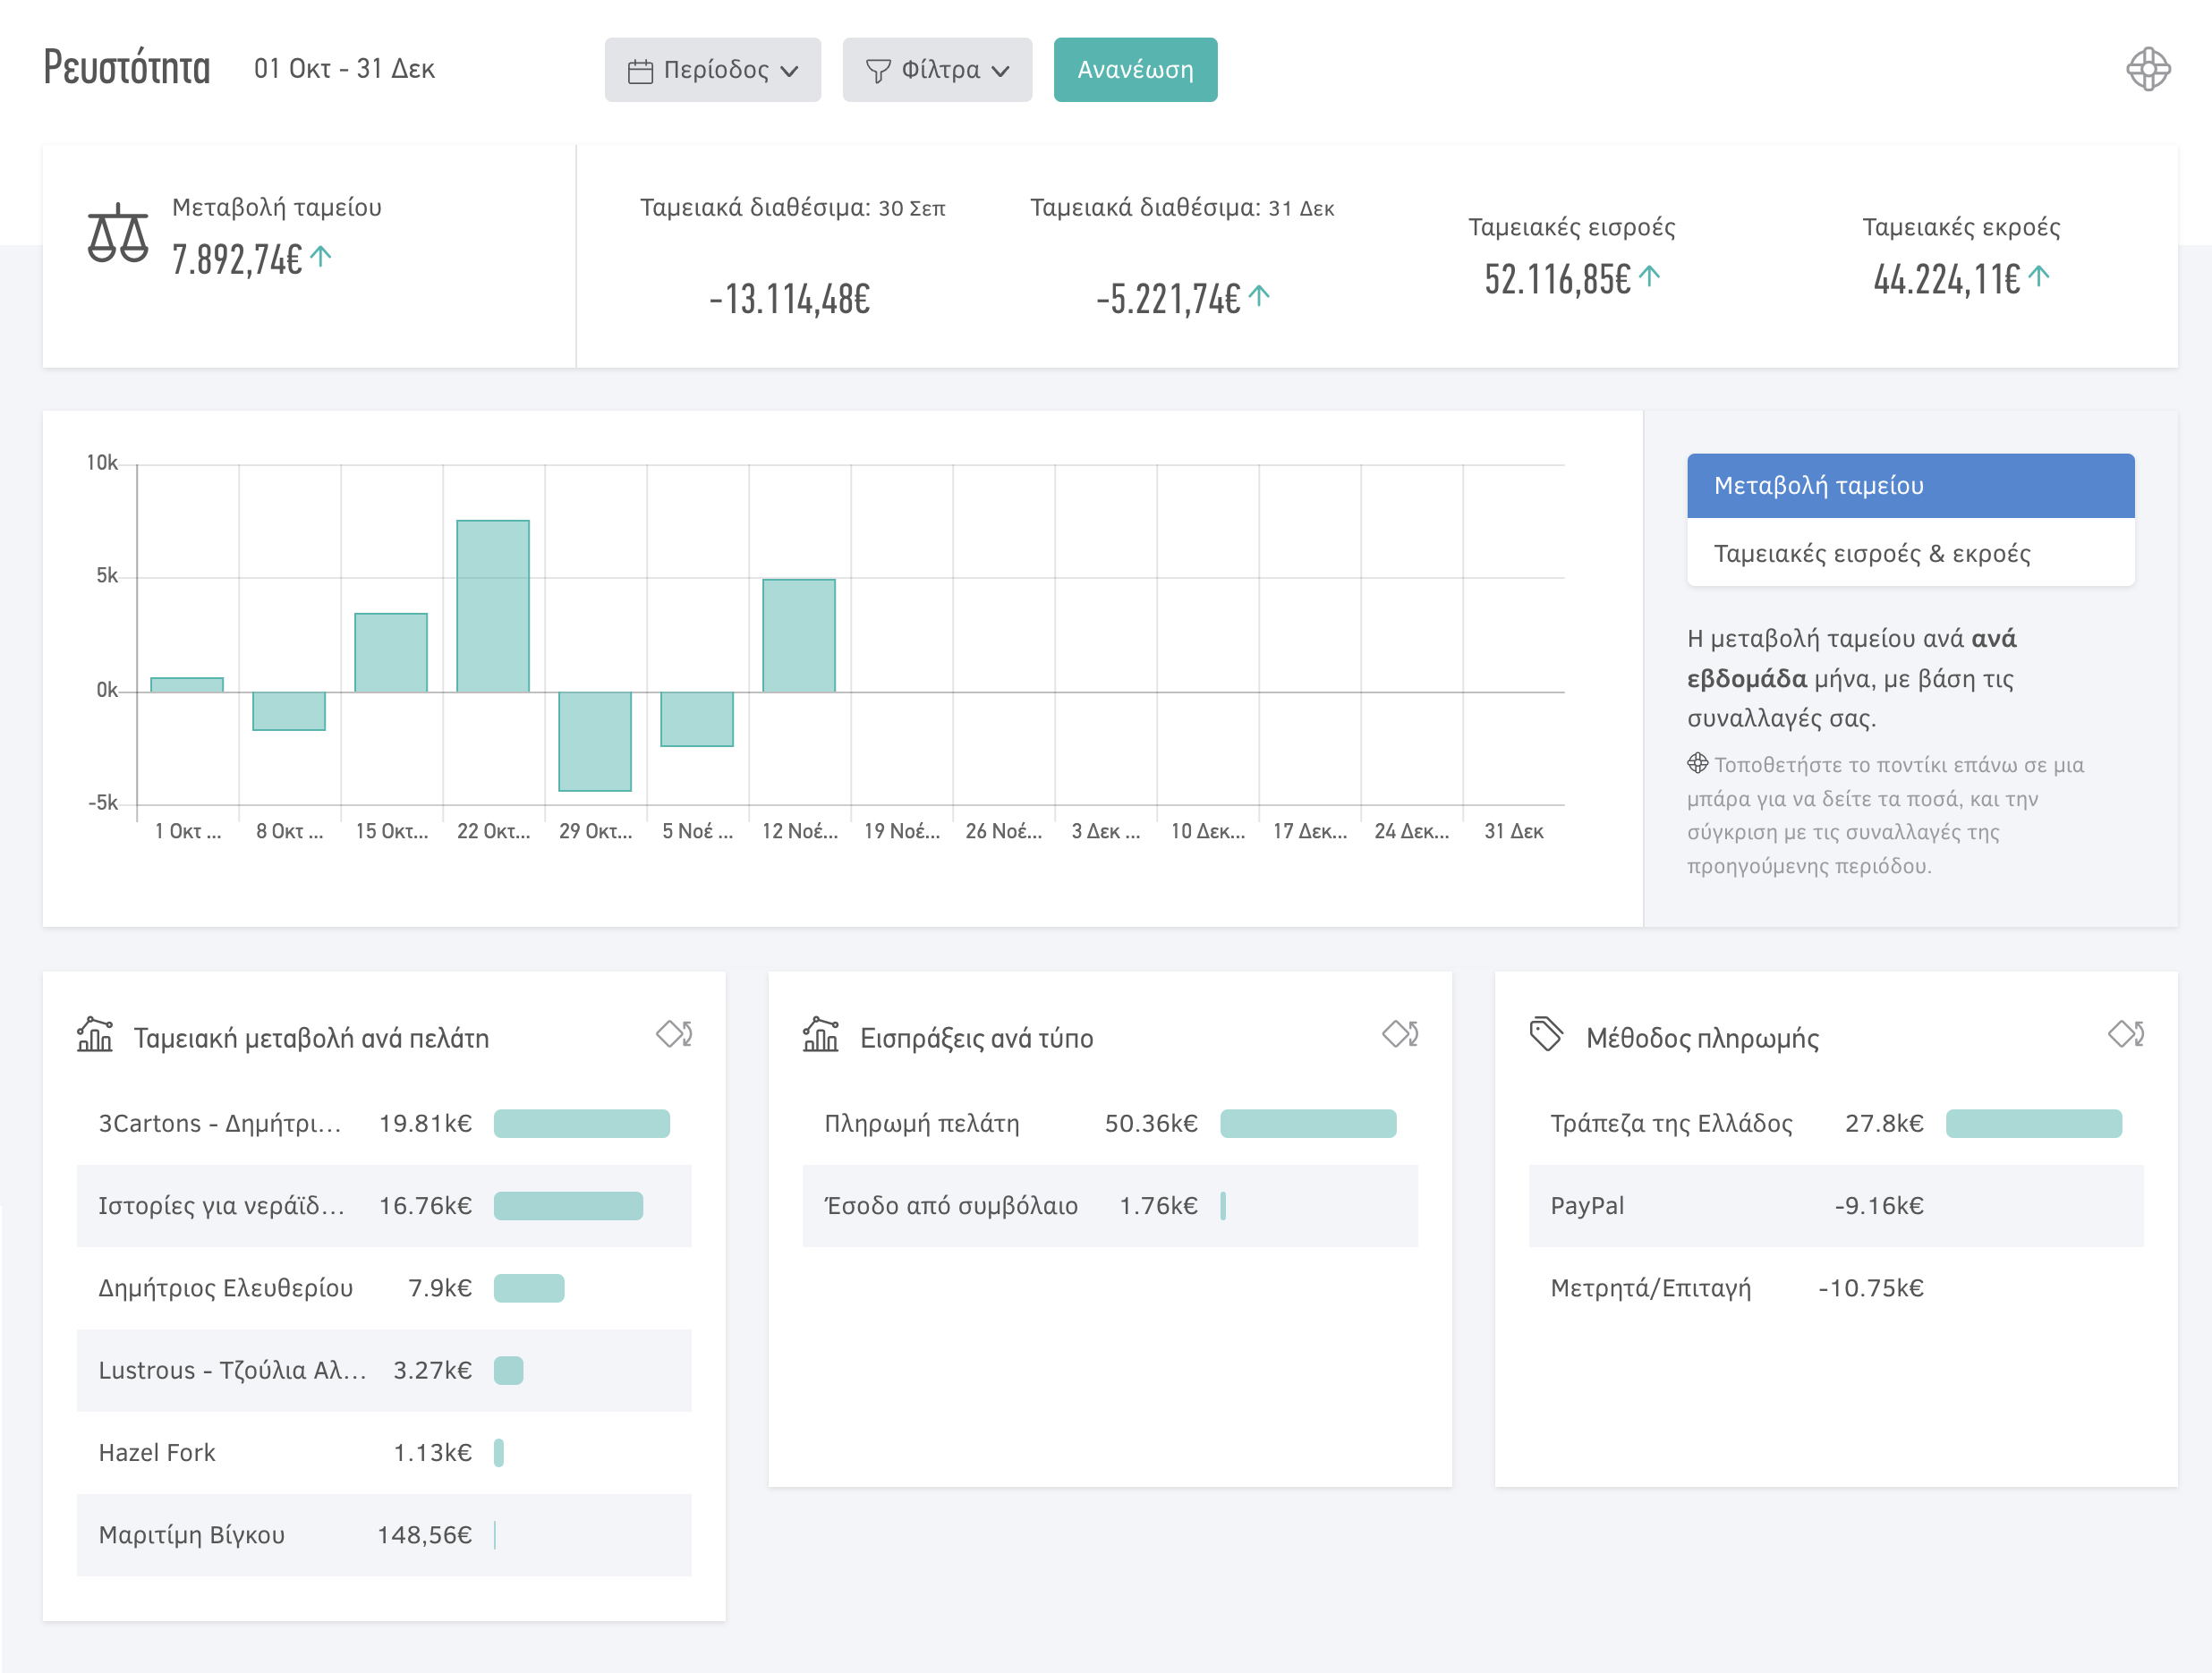
Task: Click the Τράπεζα της Ελλάδος progress bar
Action: [2034, 1124]
